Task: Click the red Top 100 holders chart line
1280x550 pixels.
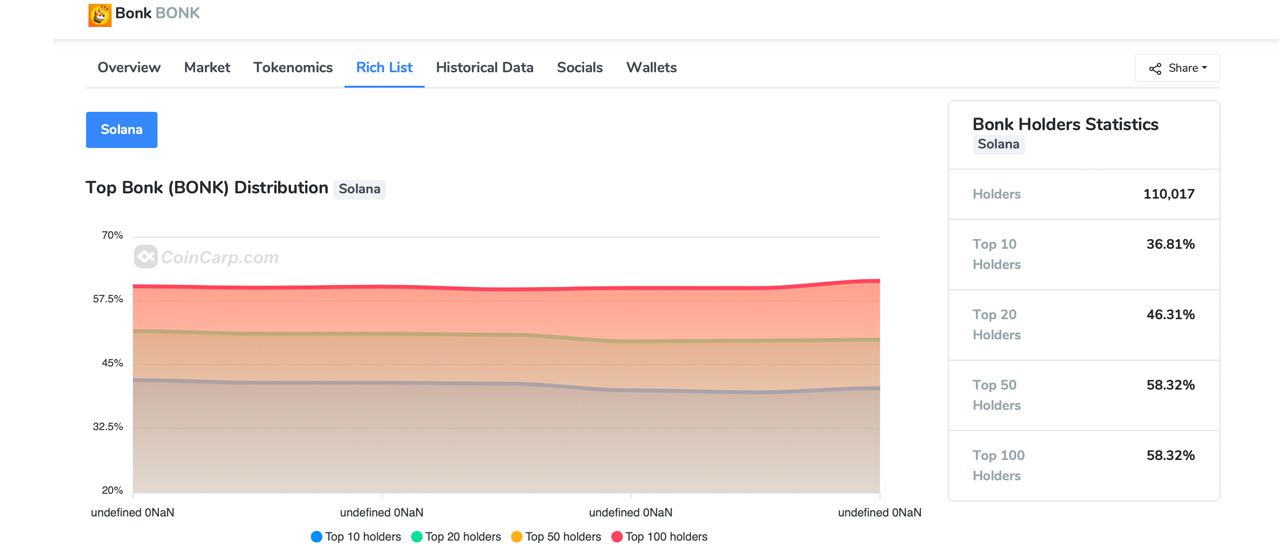Action: [x=506, y=289]
